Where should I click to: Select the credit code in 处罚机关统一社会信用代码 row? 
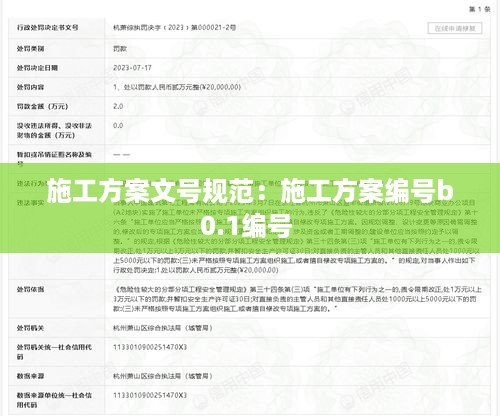[x=150, y=347]
